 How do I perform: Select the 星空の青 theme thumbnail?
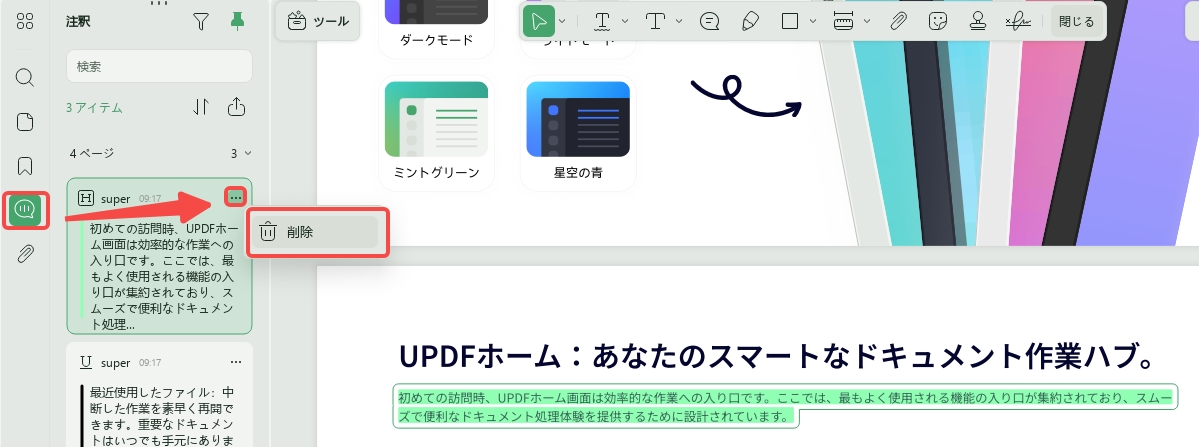coord(578,131)
